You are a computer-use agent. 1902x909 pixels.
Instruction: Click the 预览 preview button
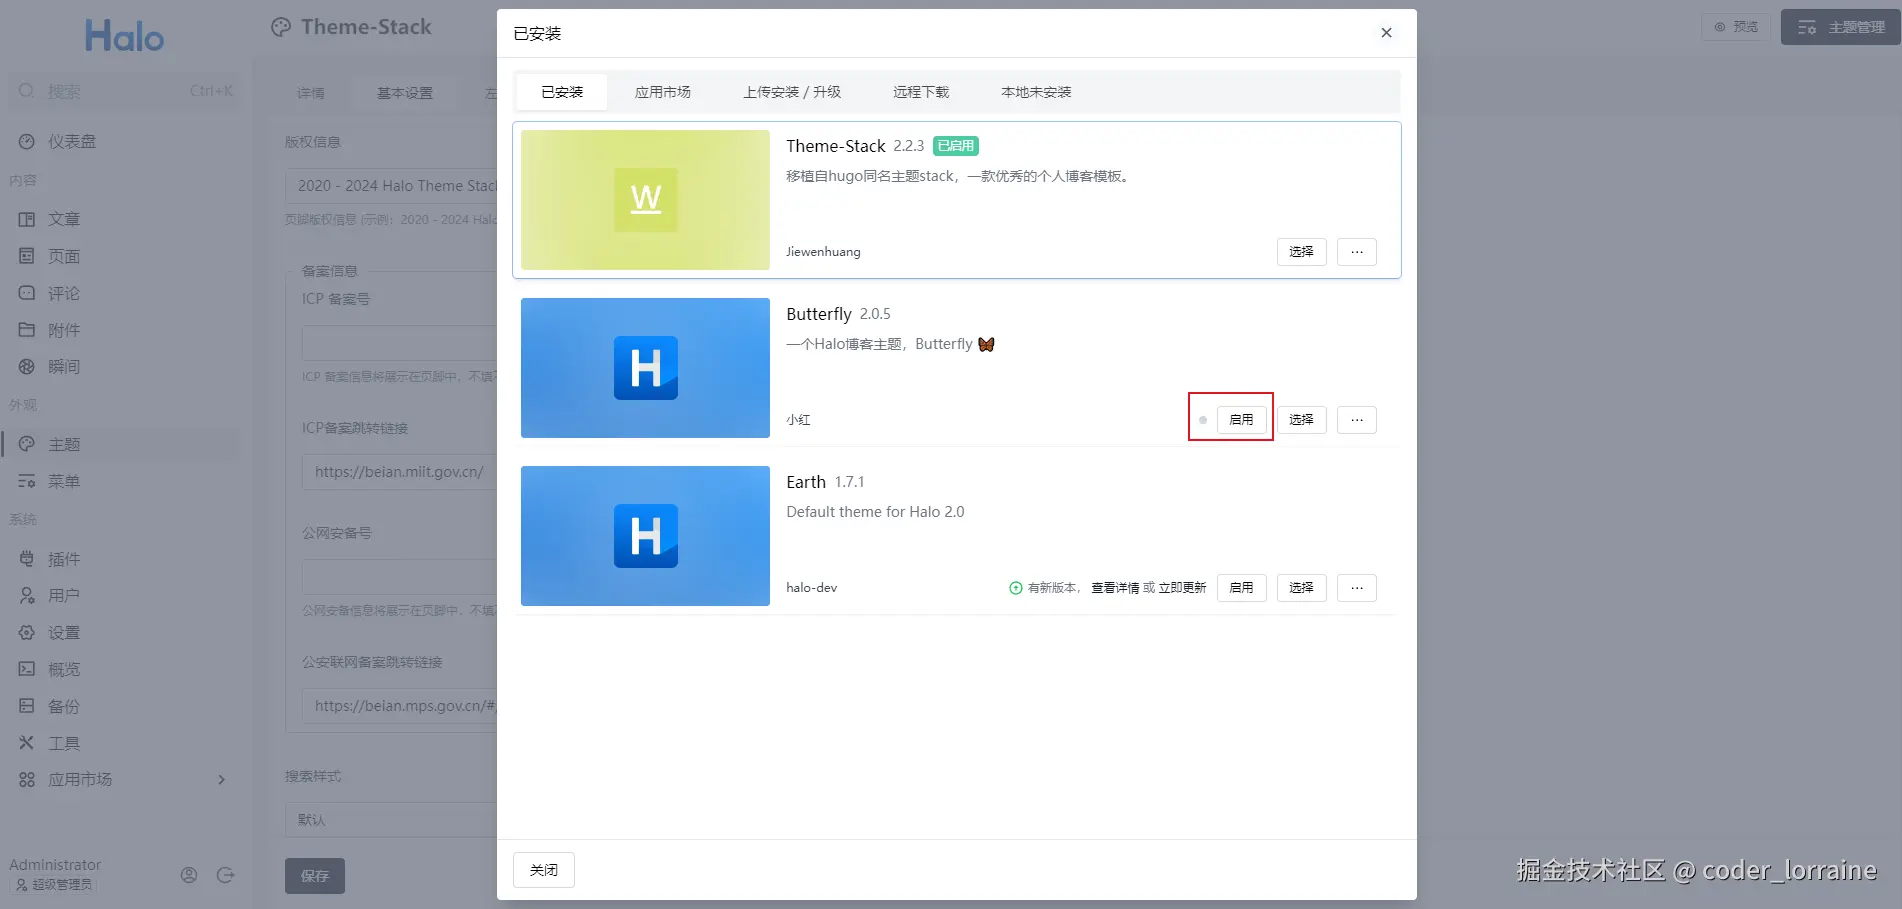click(x=1736, y=27)
